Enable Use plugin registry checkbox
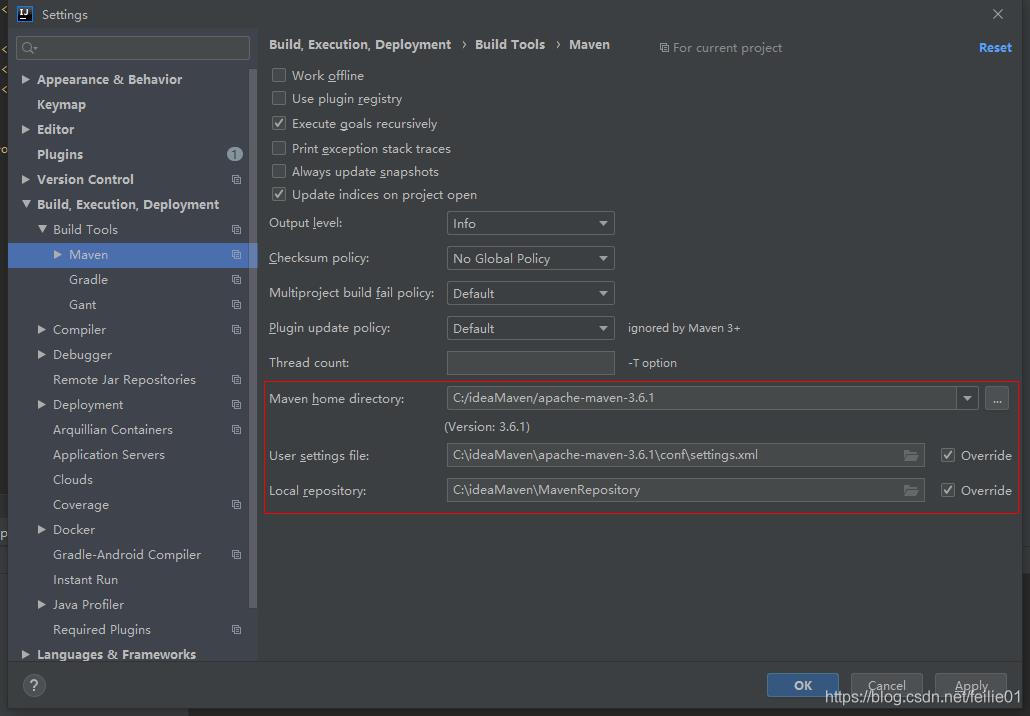 pos(279,99)
